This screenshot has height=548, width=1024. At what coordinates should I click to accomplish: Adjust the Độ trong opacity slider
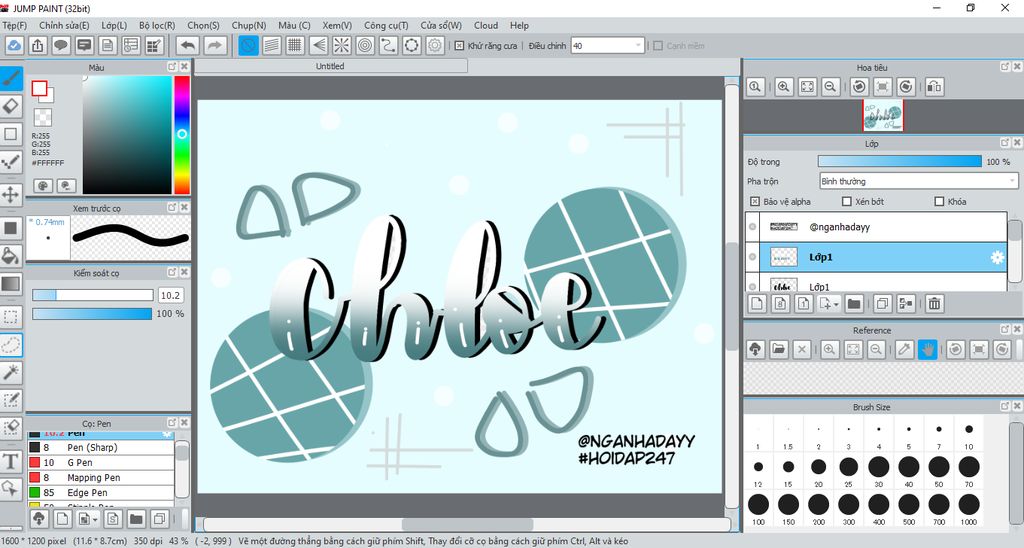899,161
